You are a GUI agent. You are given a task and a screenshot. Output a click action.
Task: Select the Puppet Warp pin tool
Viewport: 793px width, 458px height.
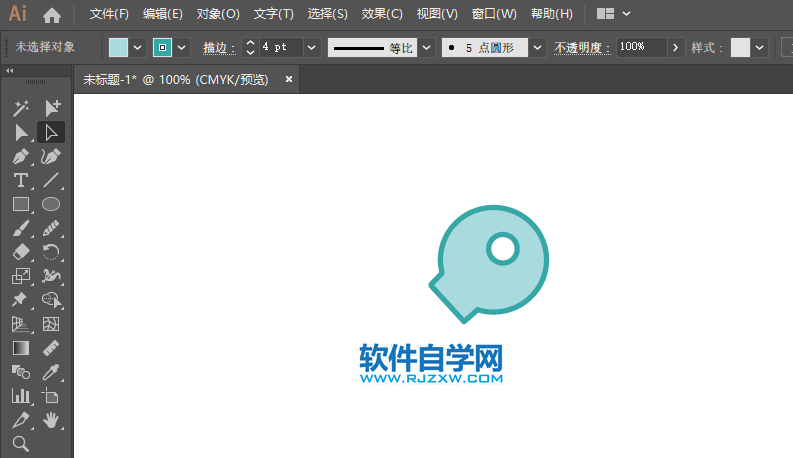(21, 300)
